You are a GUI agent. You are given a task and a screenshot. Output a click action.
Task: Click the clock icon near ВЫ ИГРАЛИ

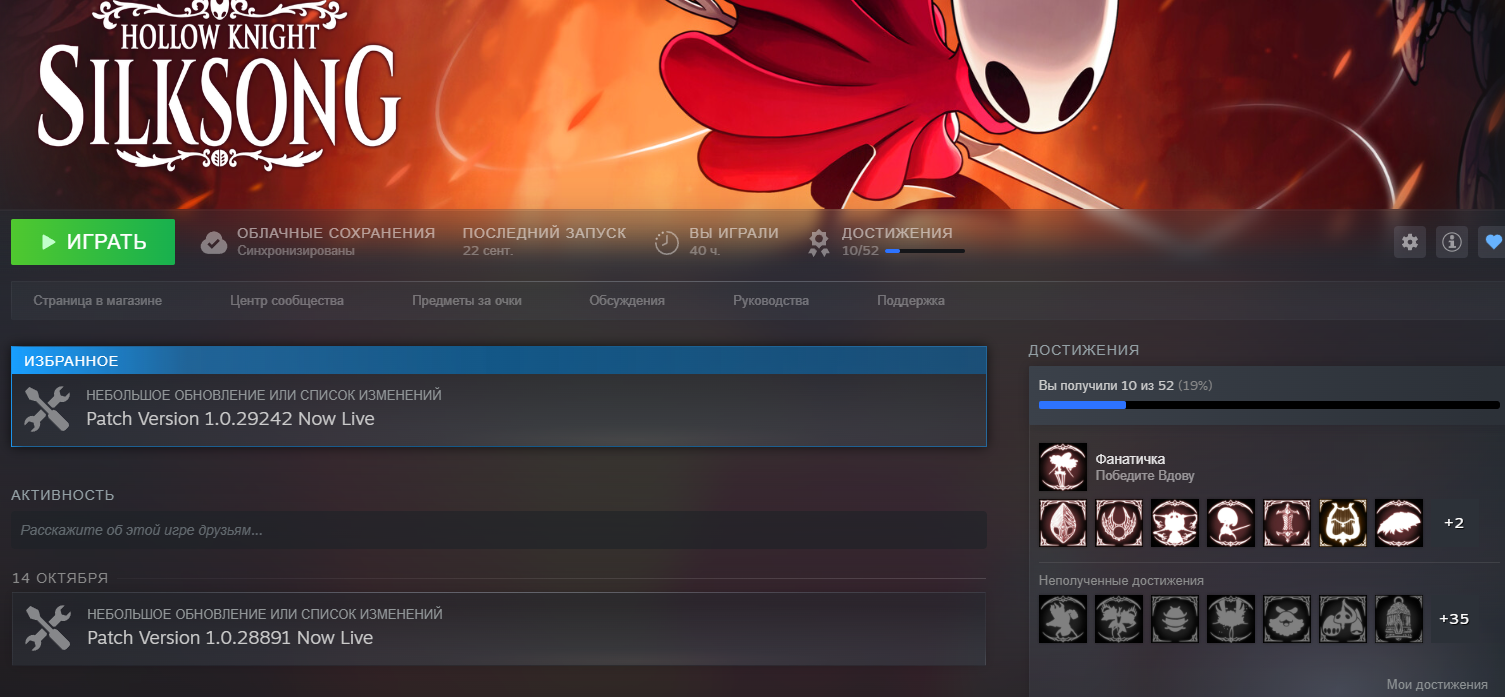click(667, 242)
